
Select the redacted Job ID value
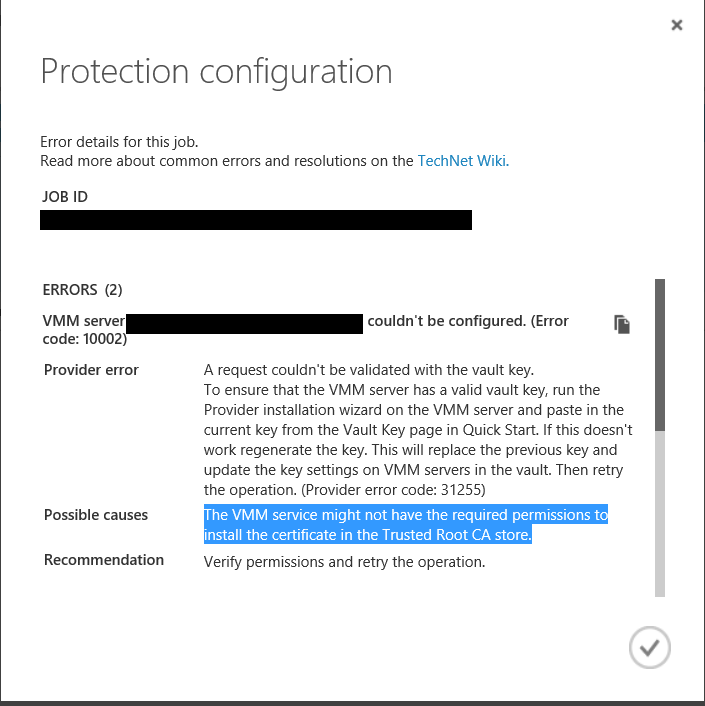click(x=255, y=220)
